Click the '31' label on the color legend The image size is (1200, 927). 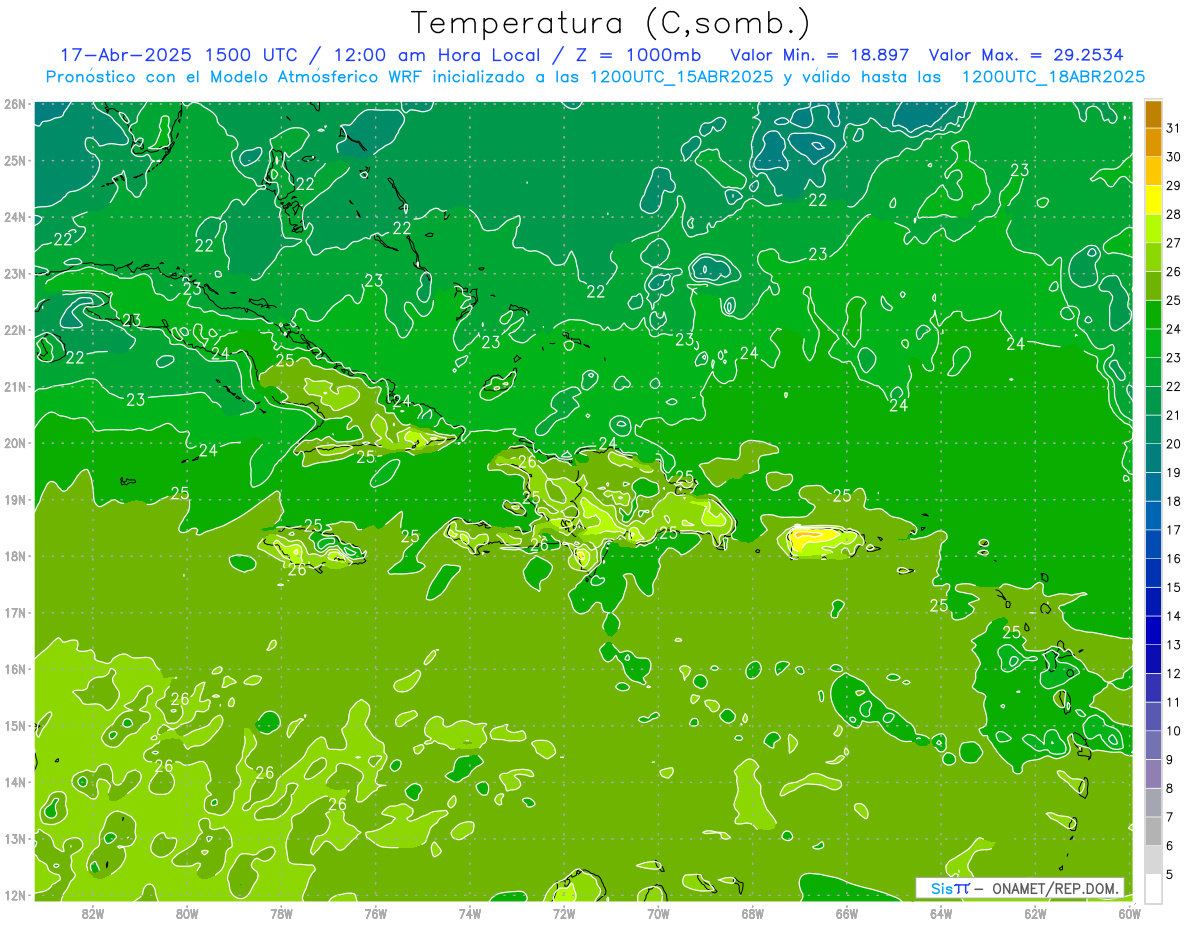click(1173, 129)
